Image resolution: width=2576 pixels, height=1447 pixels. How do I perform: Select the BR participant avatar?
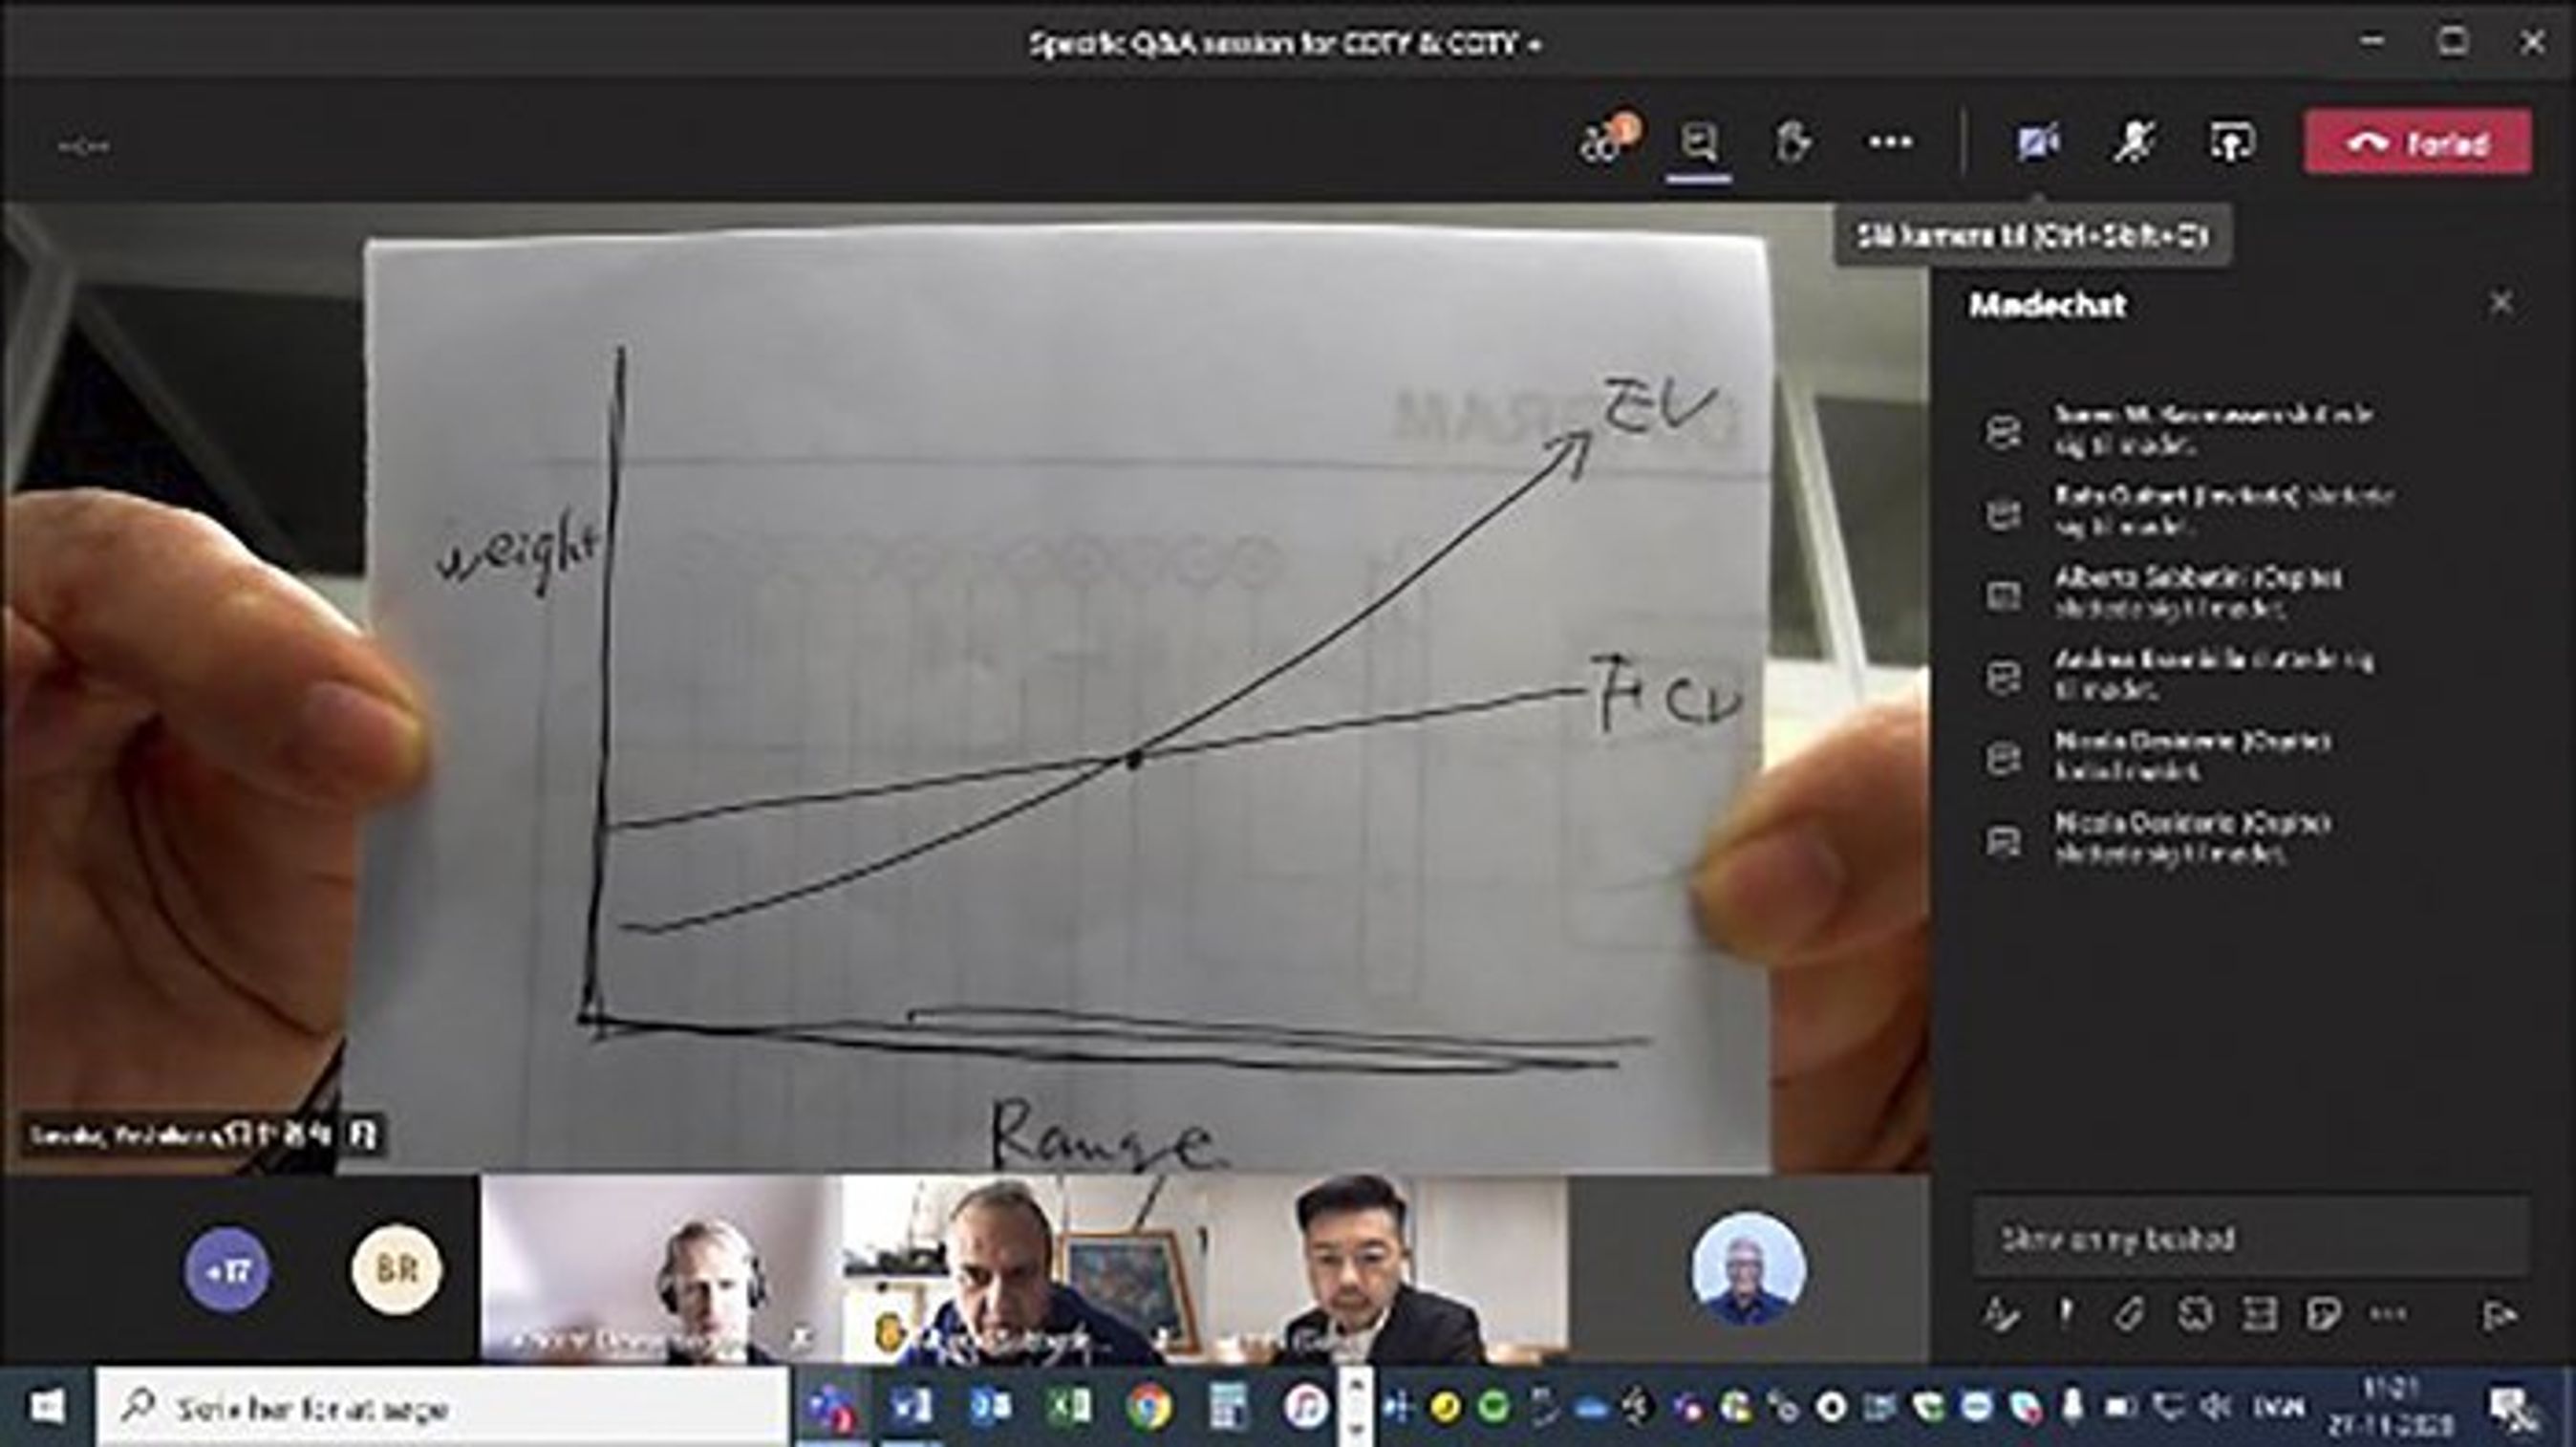click(x=395, y=1270)
